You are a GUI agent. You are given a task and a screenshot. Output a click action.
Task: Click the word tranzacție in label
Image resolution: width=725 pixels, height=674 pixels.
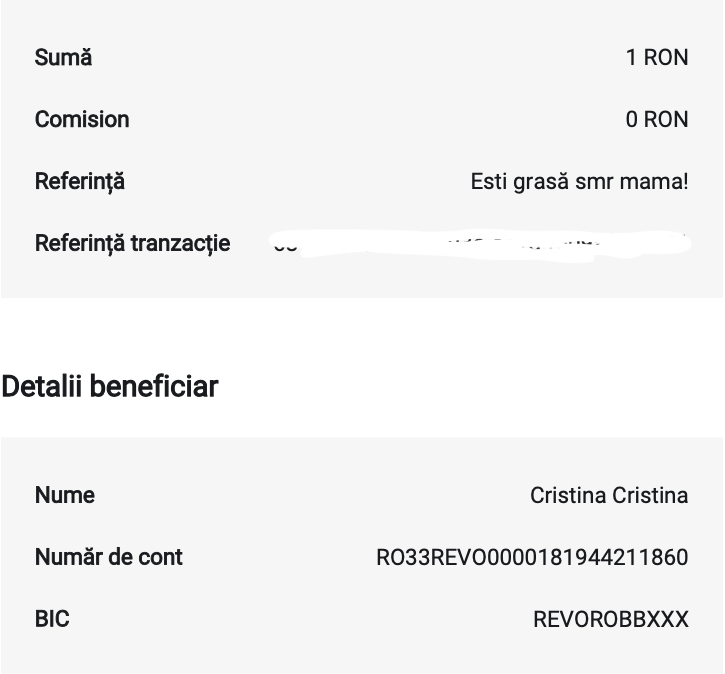[x=181, y=243]
